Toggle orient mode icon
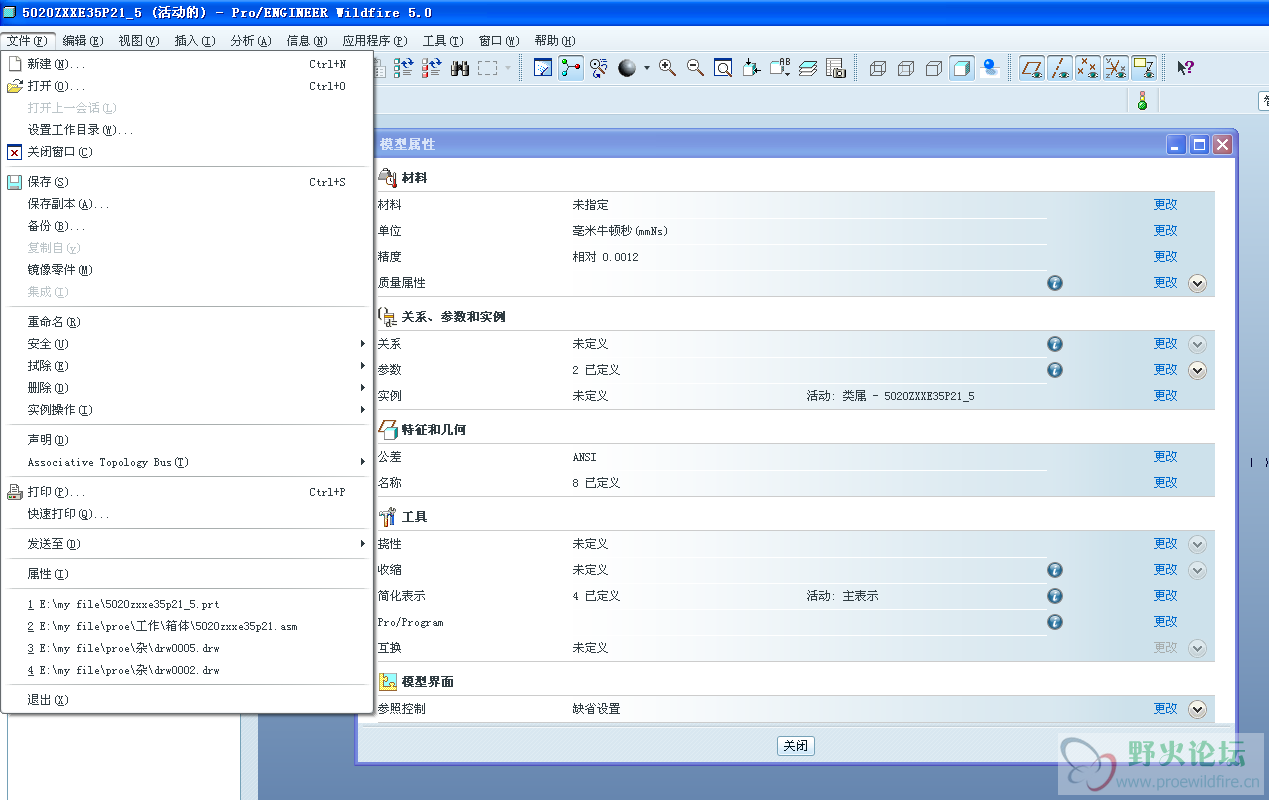Image resolution: width=1269 pixels, height=800 pixels. point(599,68)
